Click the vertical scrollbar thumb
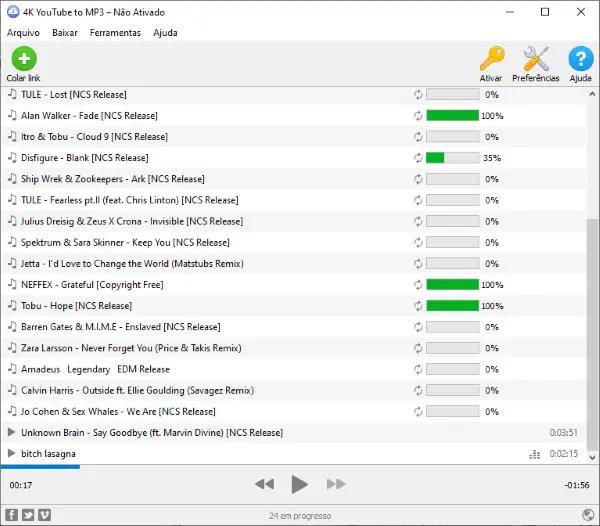This screenshot has height=526, width=600. [x=592, y=335]
